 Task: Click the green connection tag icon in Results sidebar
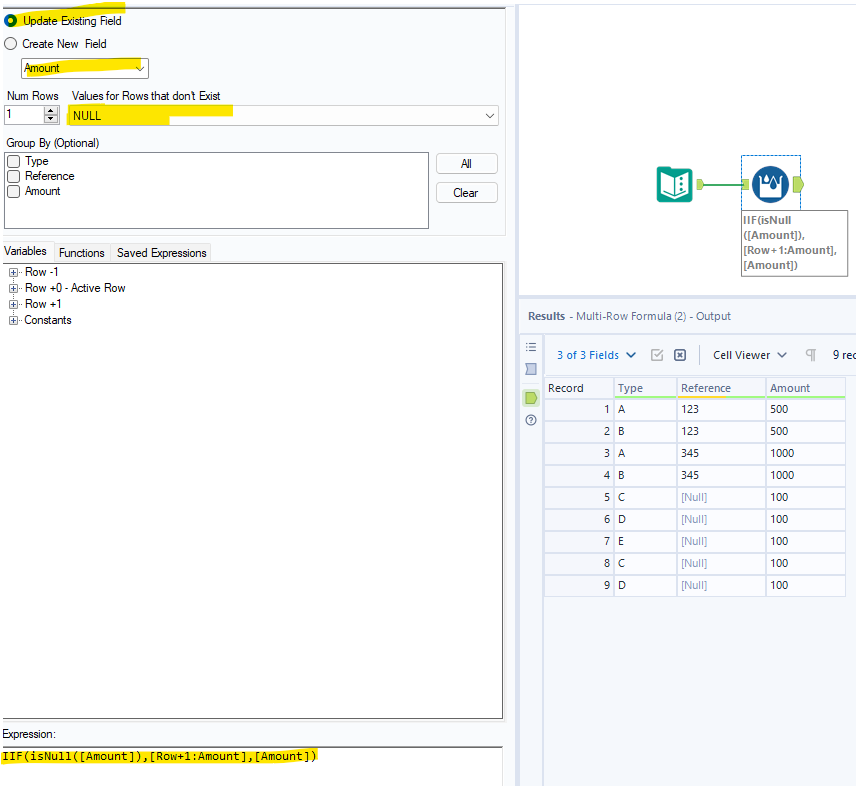(531, 398)
